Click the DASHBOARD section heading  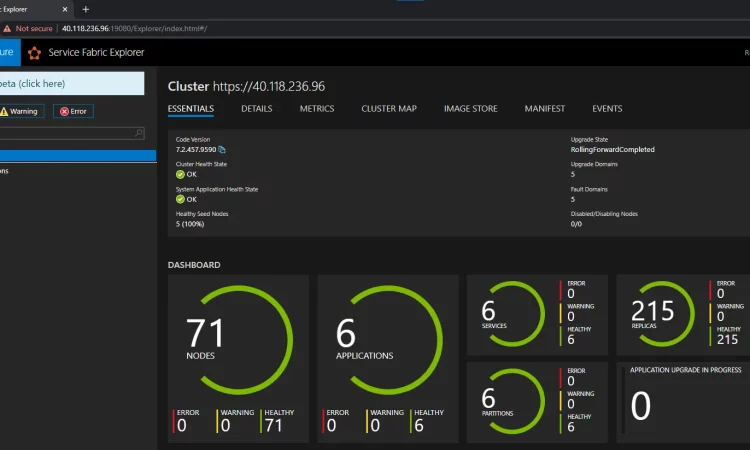(x=194, y=265)
